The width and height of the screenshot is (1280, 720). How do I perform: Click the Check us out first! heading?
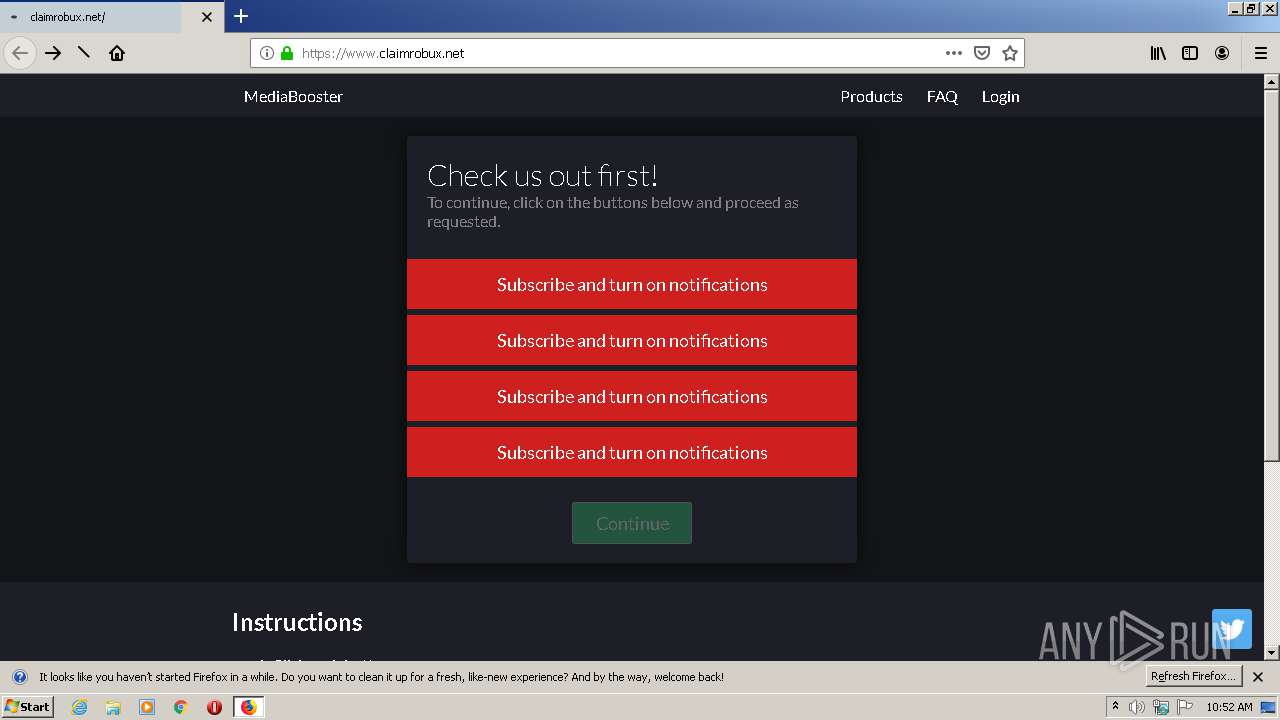point(542,176)
